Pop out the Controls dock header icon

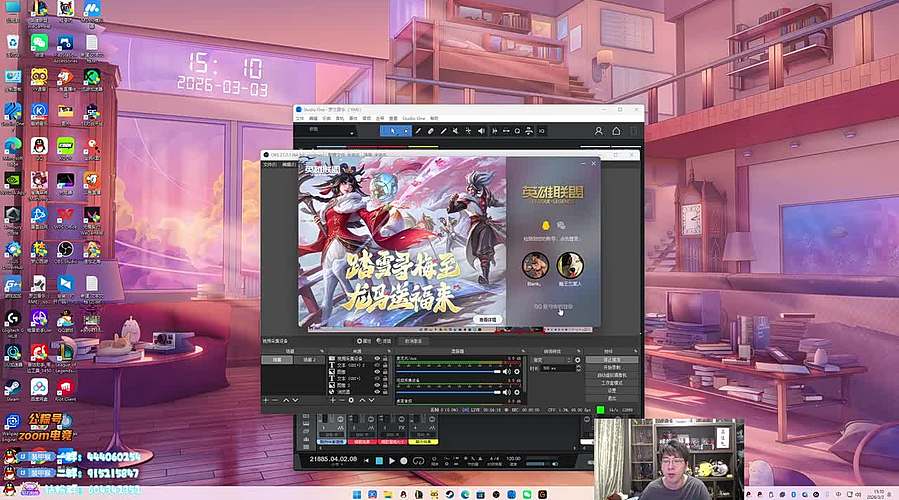click(635, 351)
